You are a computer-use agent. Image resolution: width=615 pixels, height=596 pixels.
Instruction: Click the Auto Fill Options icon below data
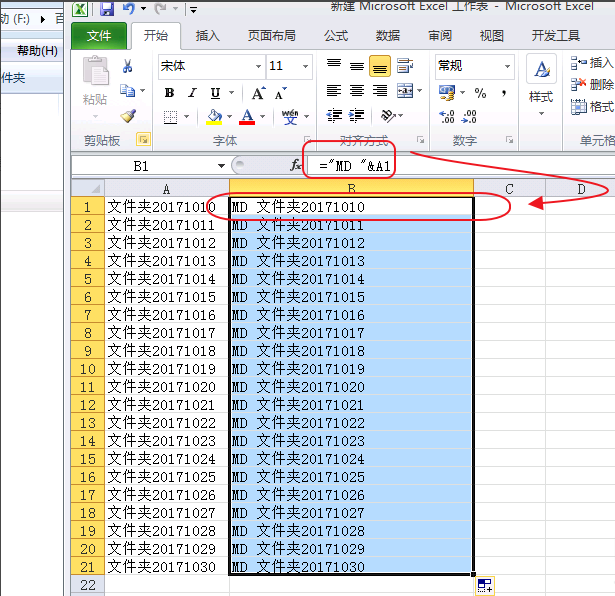click(x=484, y=585)
